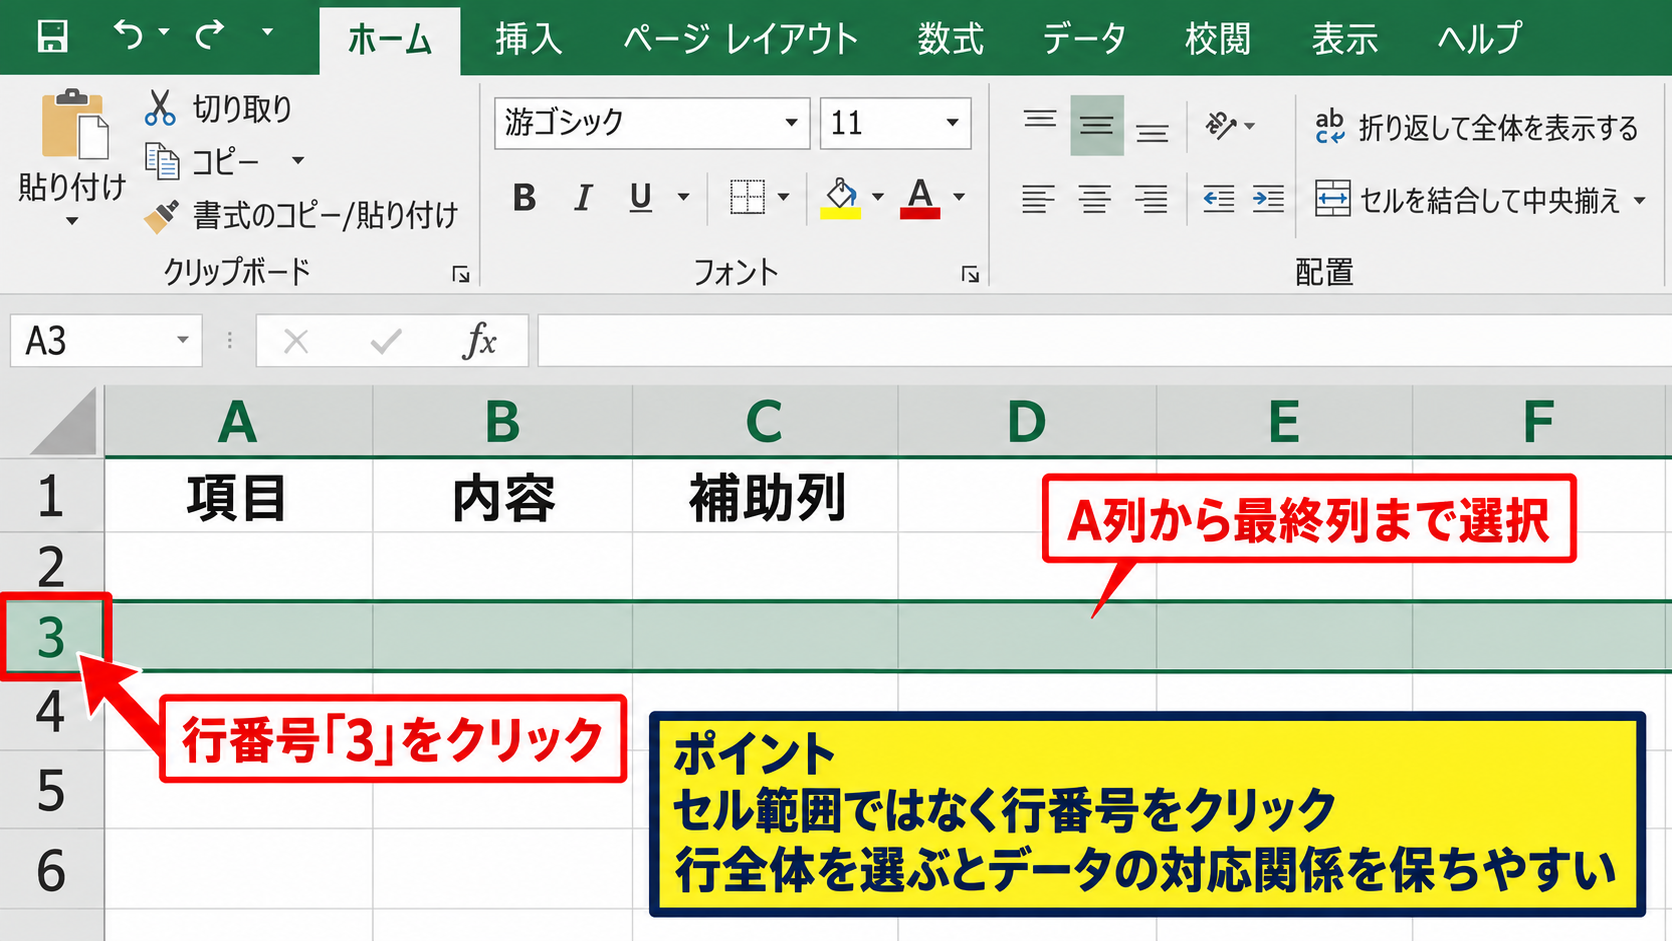This screenshot has height=941, width=1672.
Task: Click the bottom align icon
Action: [x=1152, y=131]
